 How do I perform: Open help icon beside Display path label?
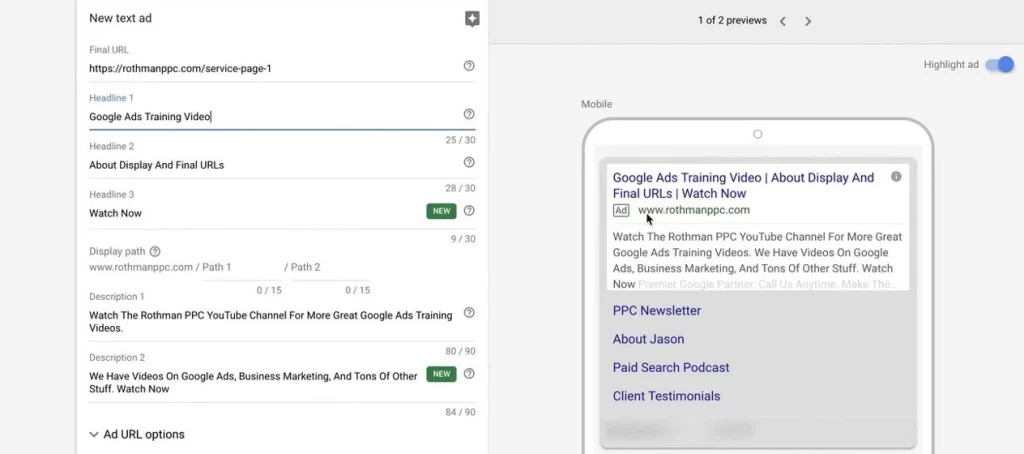(x=155, y=251)
